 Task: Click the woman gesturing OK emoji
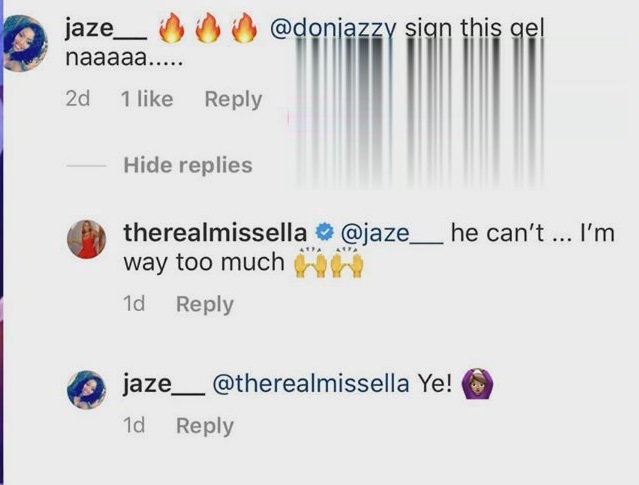tap(477, 384)
